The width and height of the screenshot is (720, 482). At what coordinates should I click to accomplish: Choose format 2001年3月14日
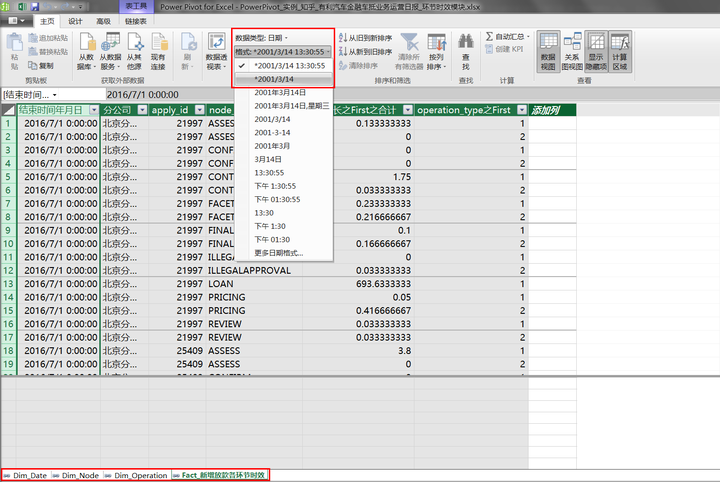(x=283, y=92)
